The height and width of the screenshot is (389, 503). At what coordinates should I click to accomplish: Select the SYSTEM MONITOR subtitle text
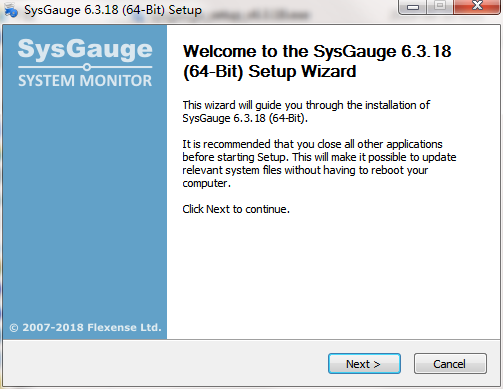coord(85,81)
